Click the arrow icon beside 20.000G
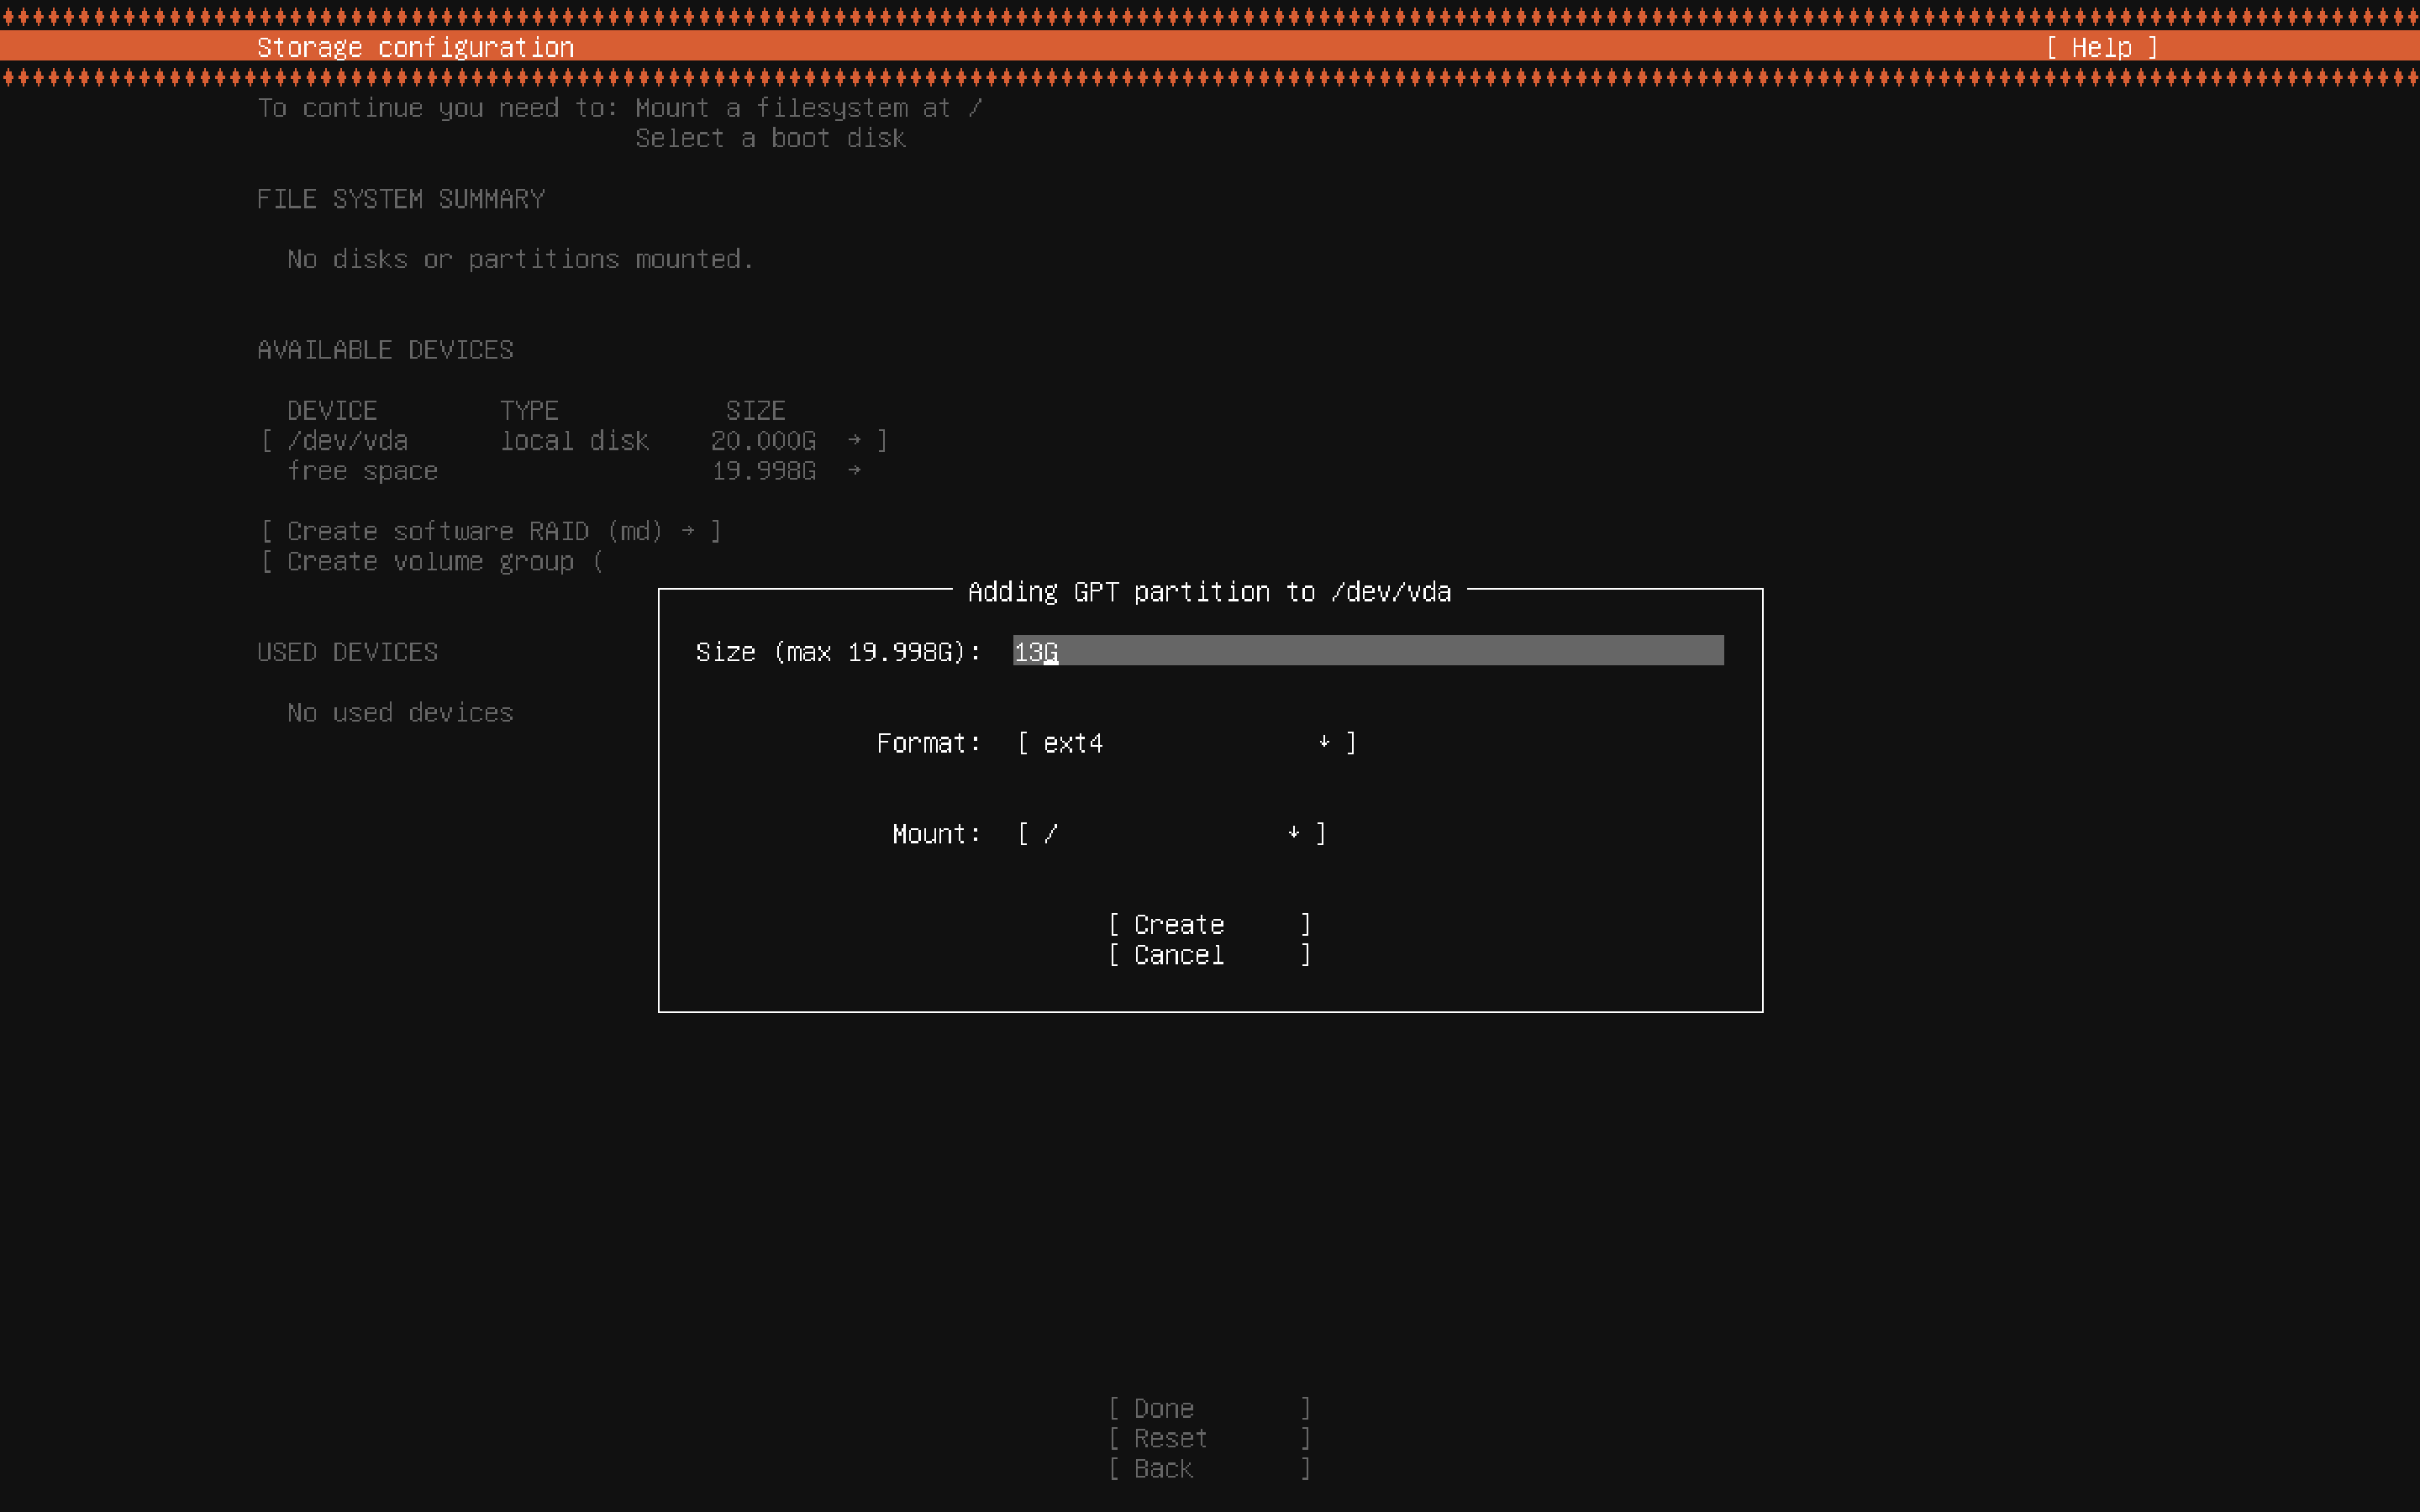The height and width of the screenshot is (1512, 2420). click(854, 440)
